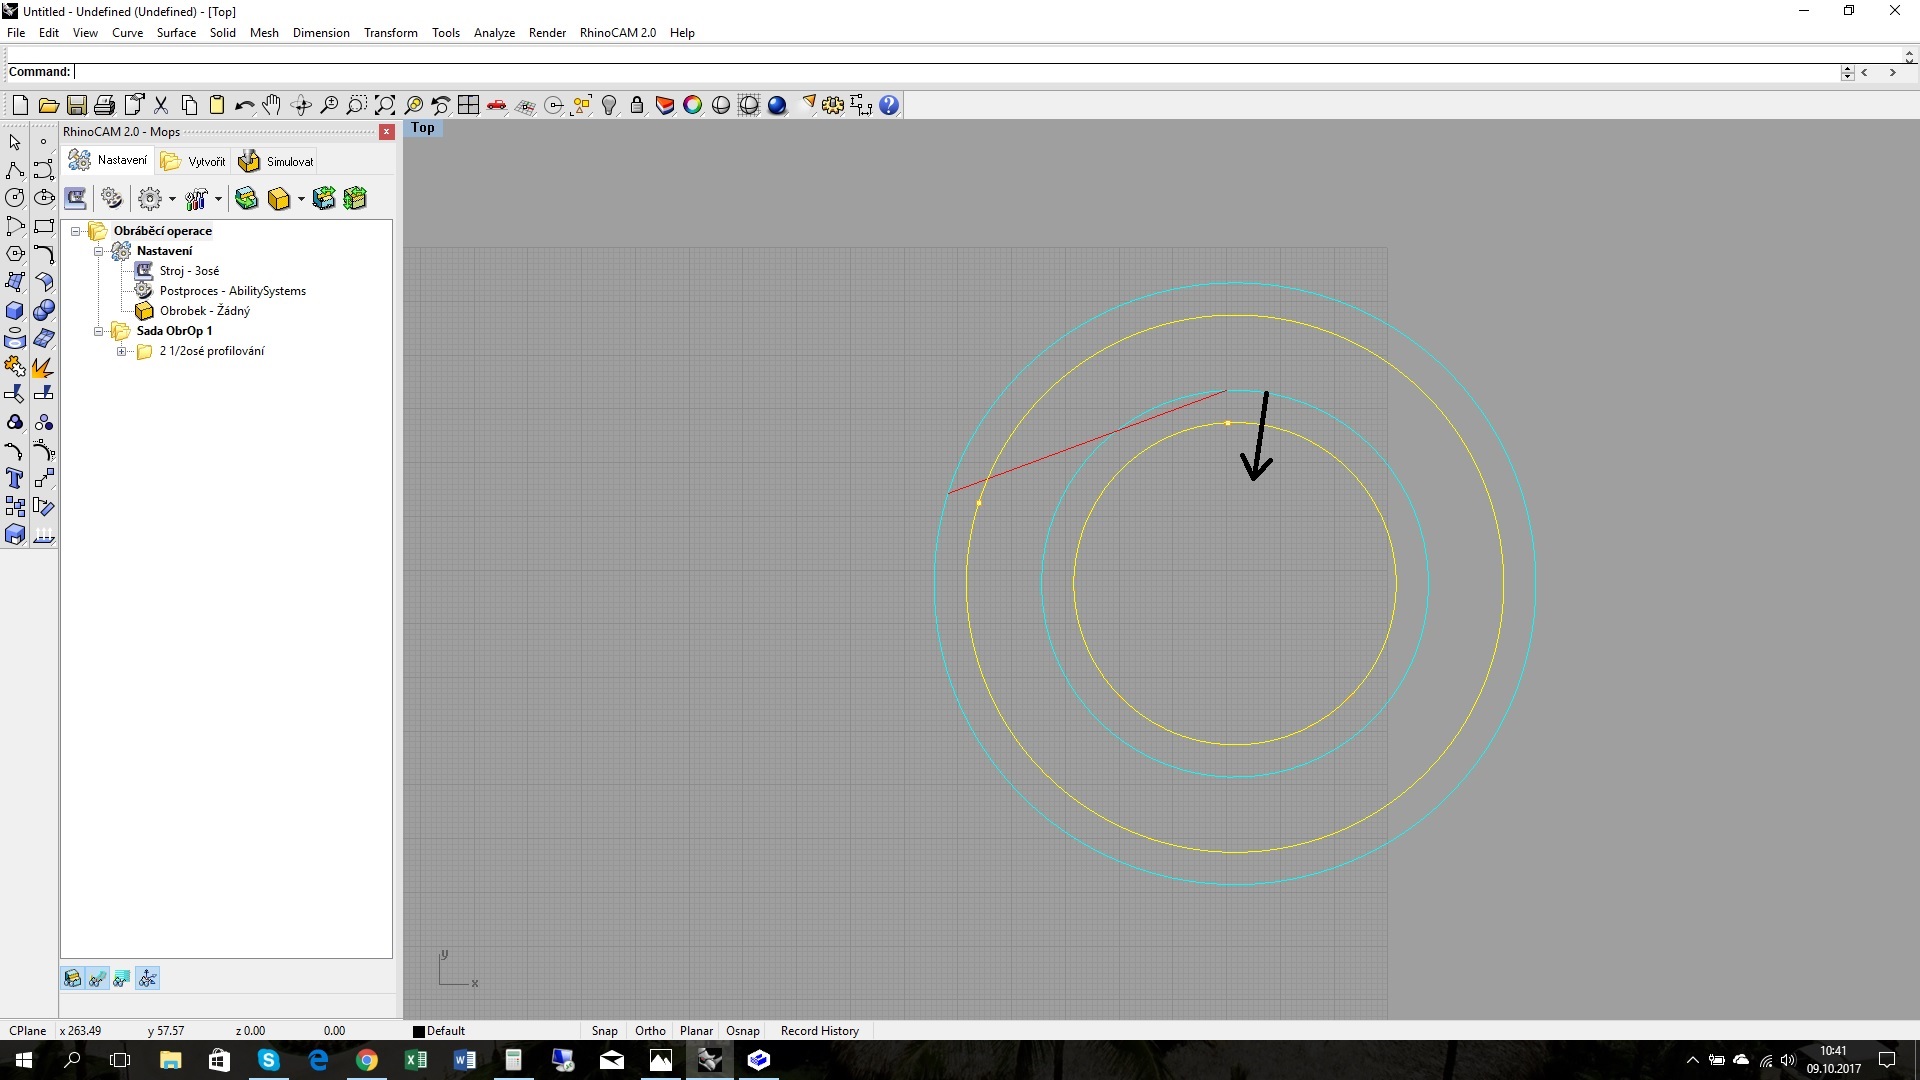Collapse the Sada ObrOp 1 tree node
This screenshot has height=1080, width=1920.
[99, 331]
